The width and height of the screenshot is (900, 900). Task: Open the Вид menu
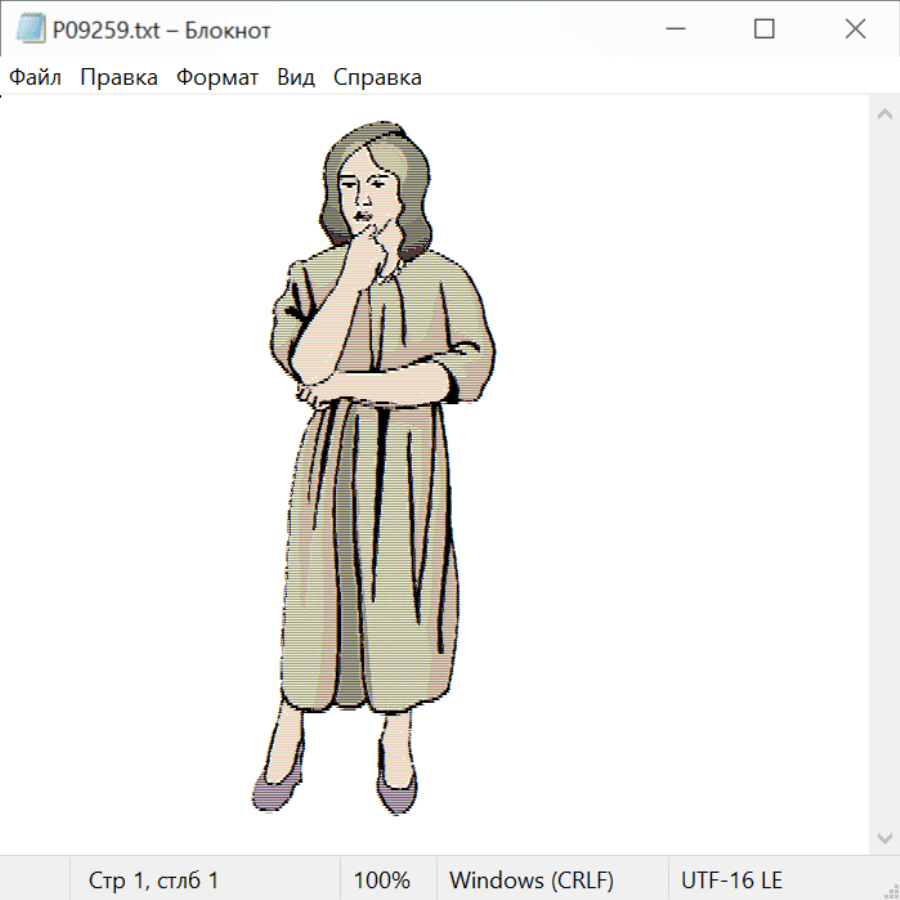click(296, 78)
